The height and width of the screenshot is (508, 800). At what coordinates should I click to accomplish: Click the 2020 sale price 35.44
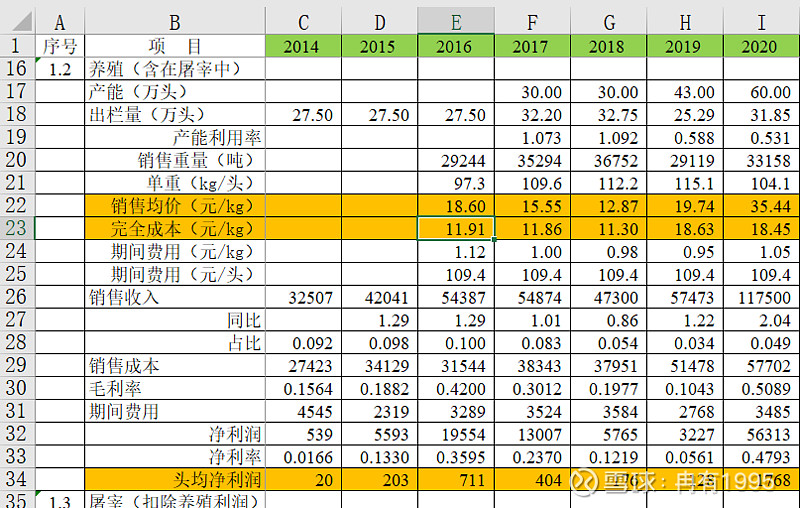pyautogui.click(x=761, y=206)
